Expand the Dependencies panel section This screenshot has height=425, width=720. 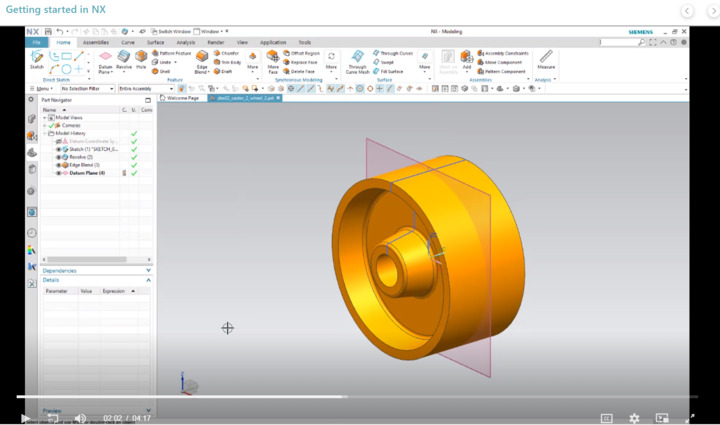tap(96, 270)
